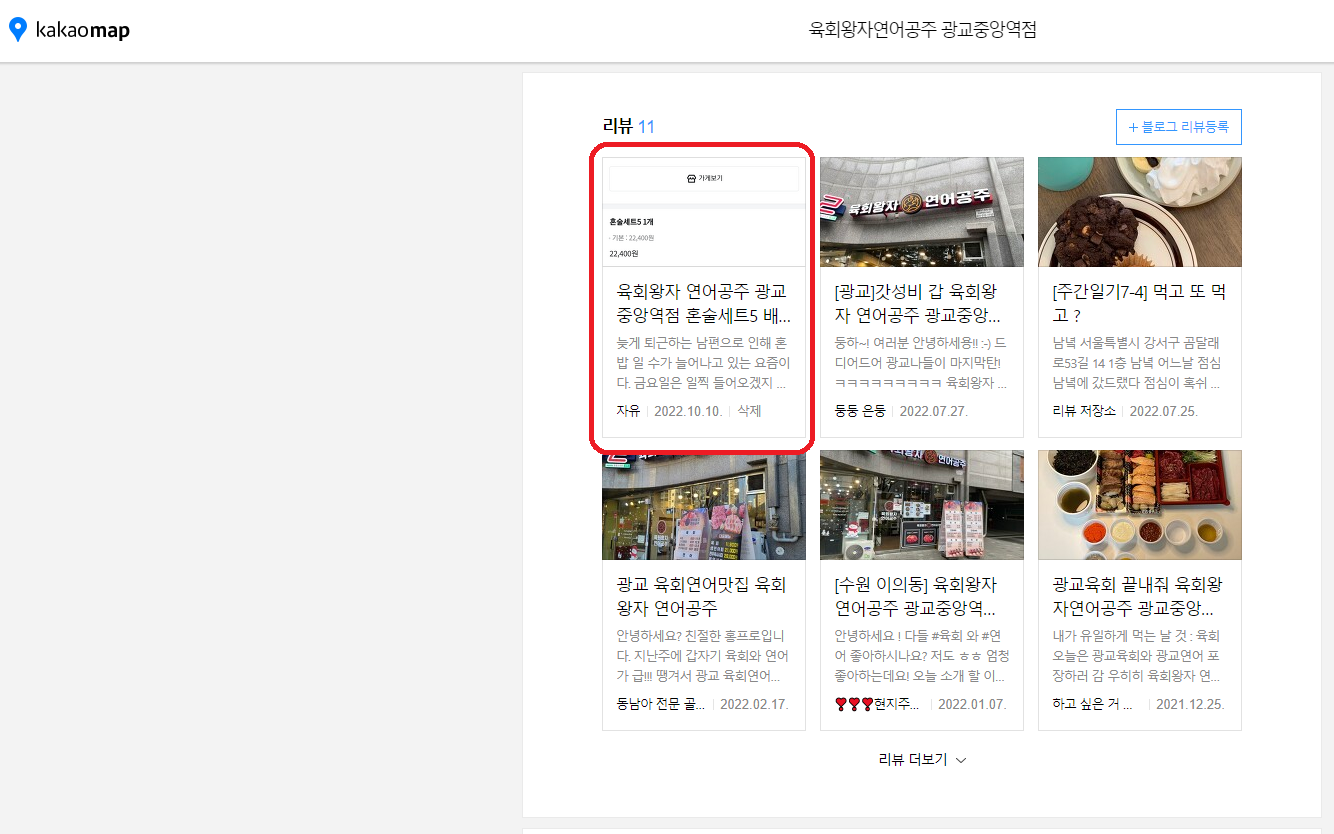Image resolution: width=1334 pixels, height=834 pixels.
Task: Open sushi box photo thumbnail
Action: click(1140, 505)
